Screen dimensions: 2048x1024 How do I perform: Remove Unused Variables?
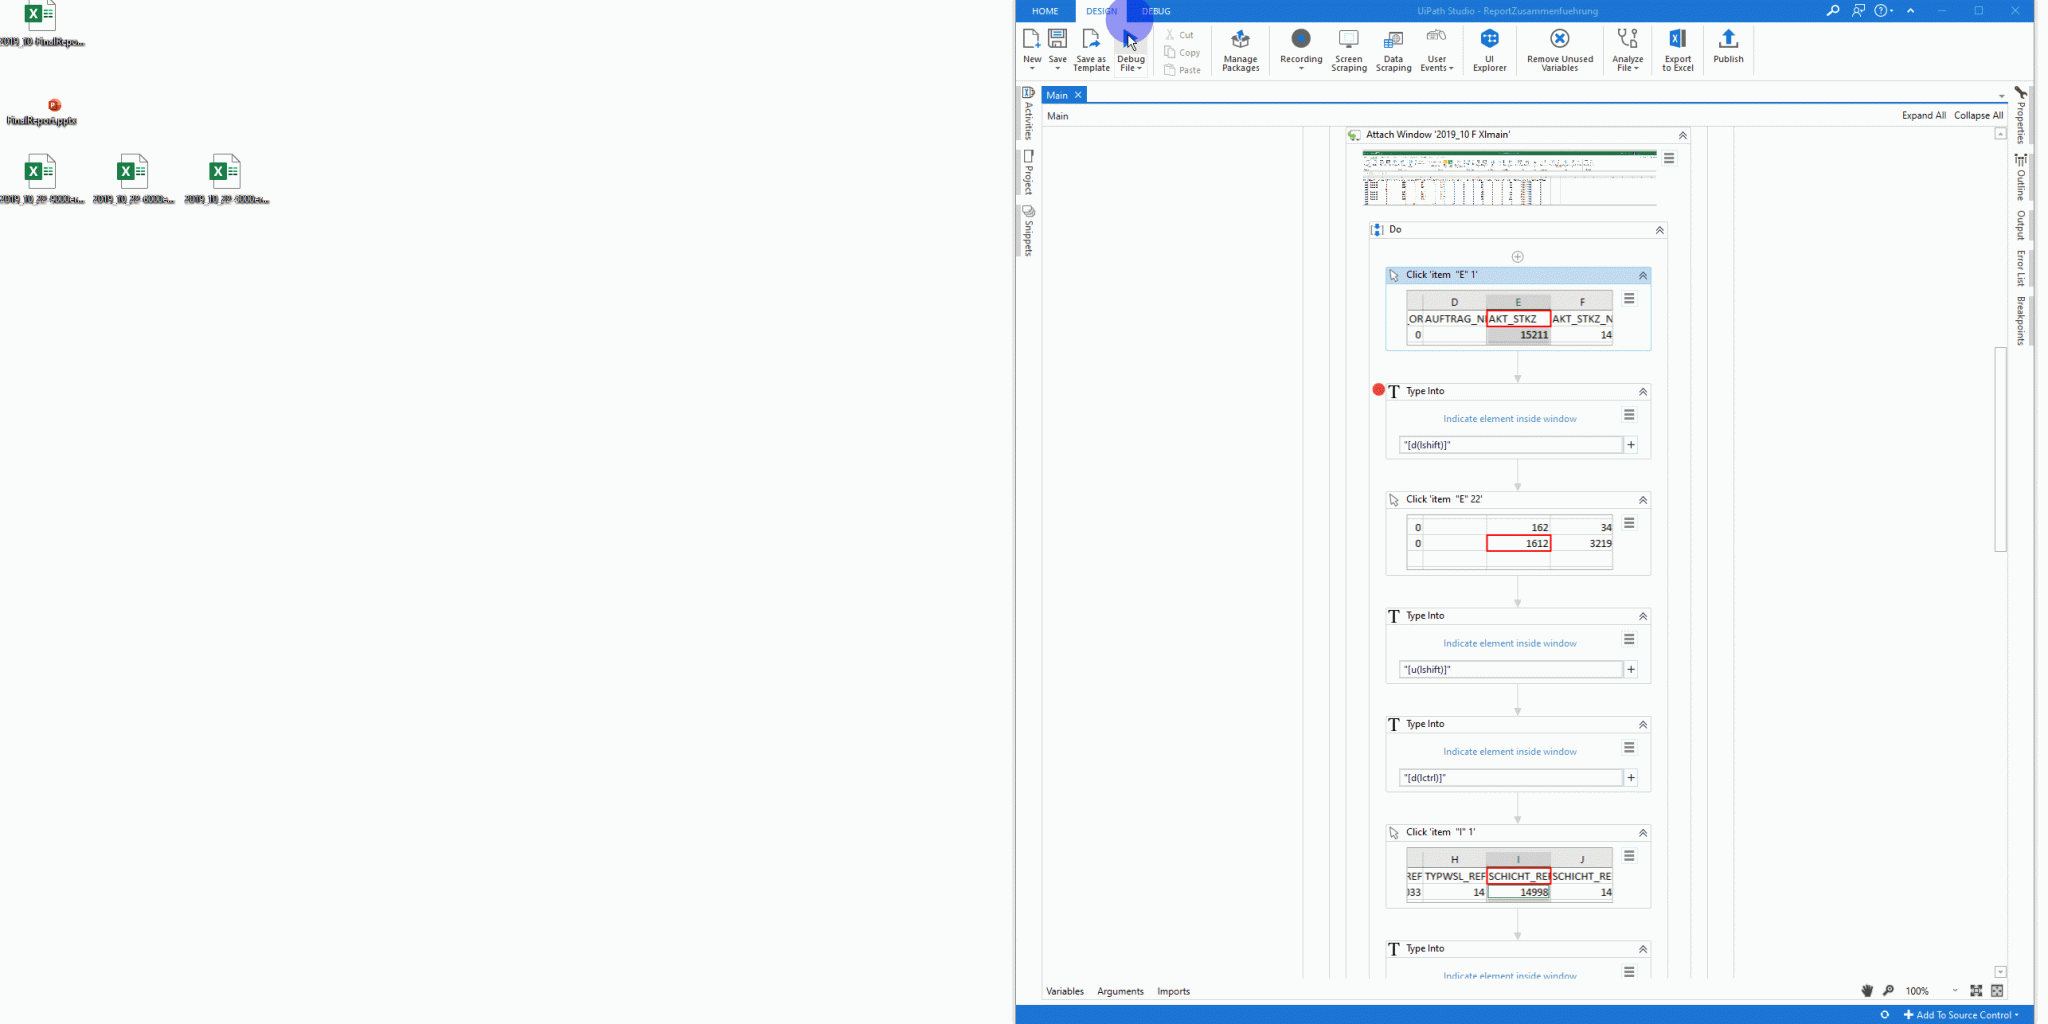[x=1559, y=48]
